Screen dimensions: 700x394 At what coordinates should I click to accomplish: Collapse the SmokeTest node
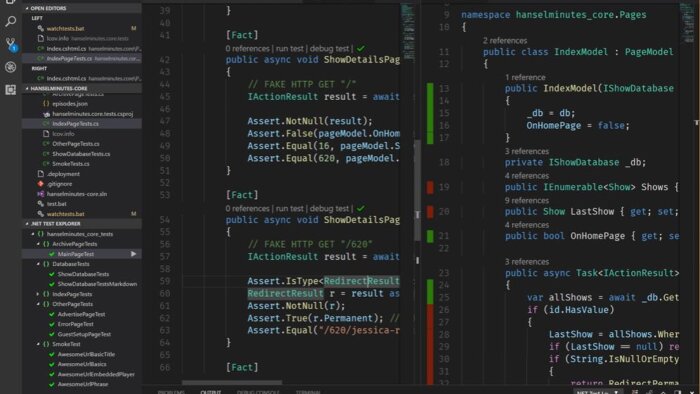coord(38,344)
